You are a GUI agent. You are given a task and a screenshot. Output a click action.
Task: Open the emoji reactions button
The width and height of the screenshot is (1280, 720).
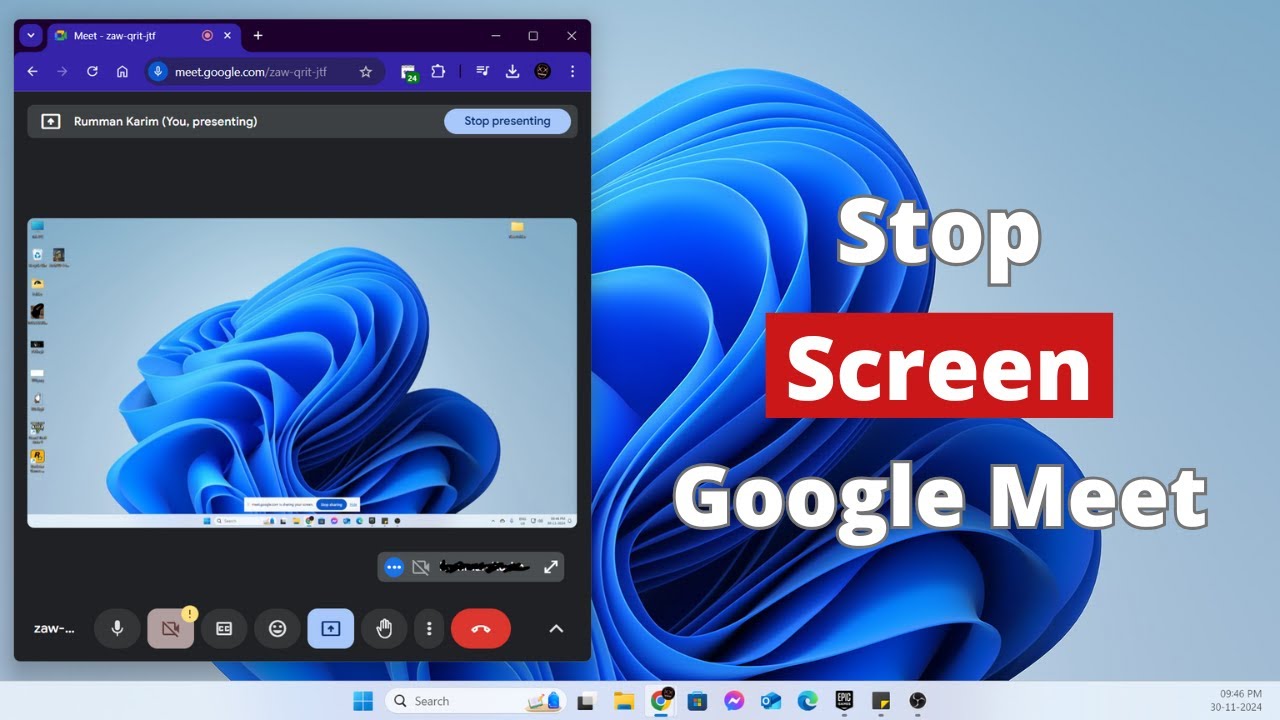277,629
